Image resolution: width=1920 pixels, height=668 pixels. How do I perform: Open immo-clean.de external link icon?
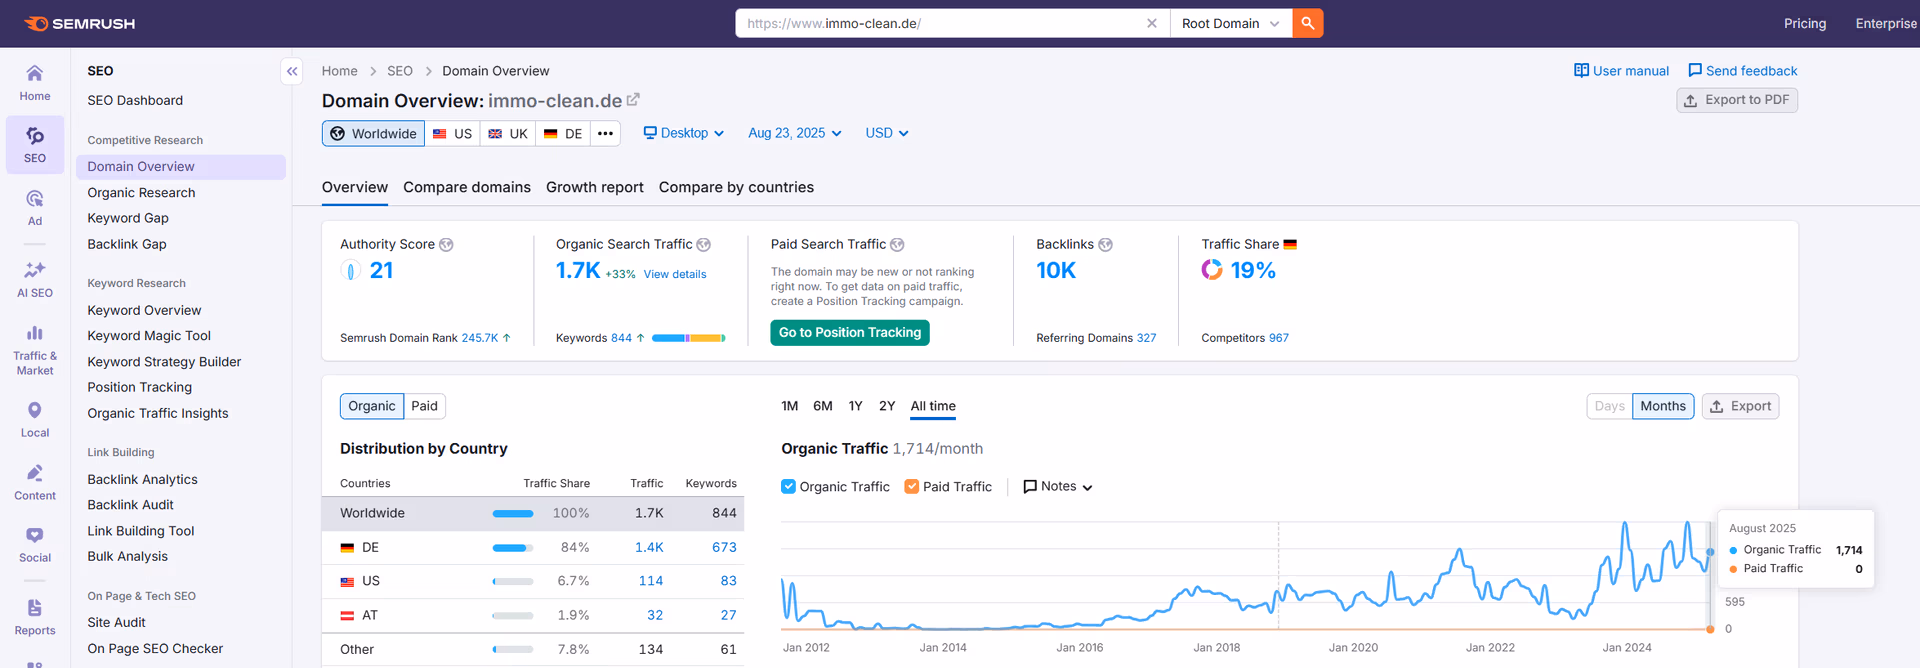click(633, 100)
